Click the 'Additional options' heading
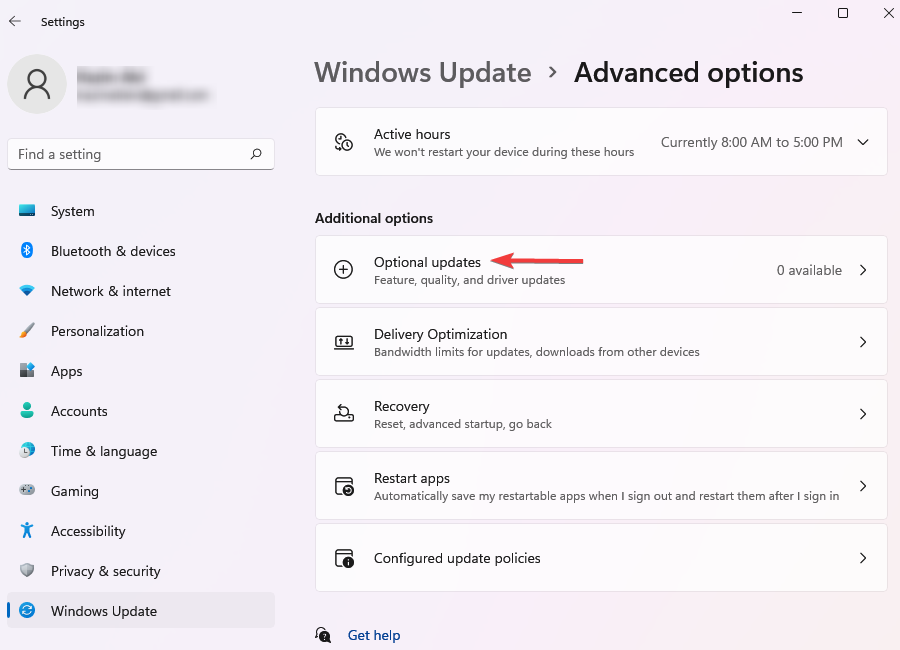Screen dimensions: 900x650 [x=374, y=218]
